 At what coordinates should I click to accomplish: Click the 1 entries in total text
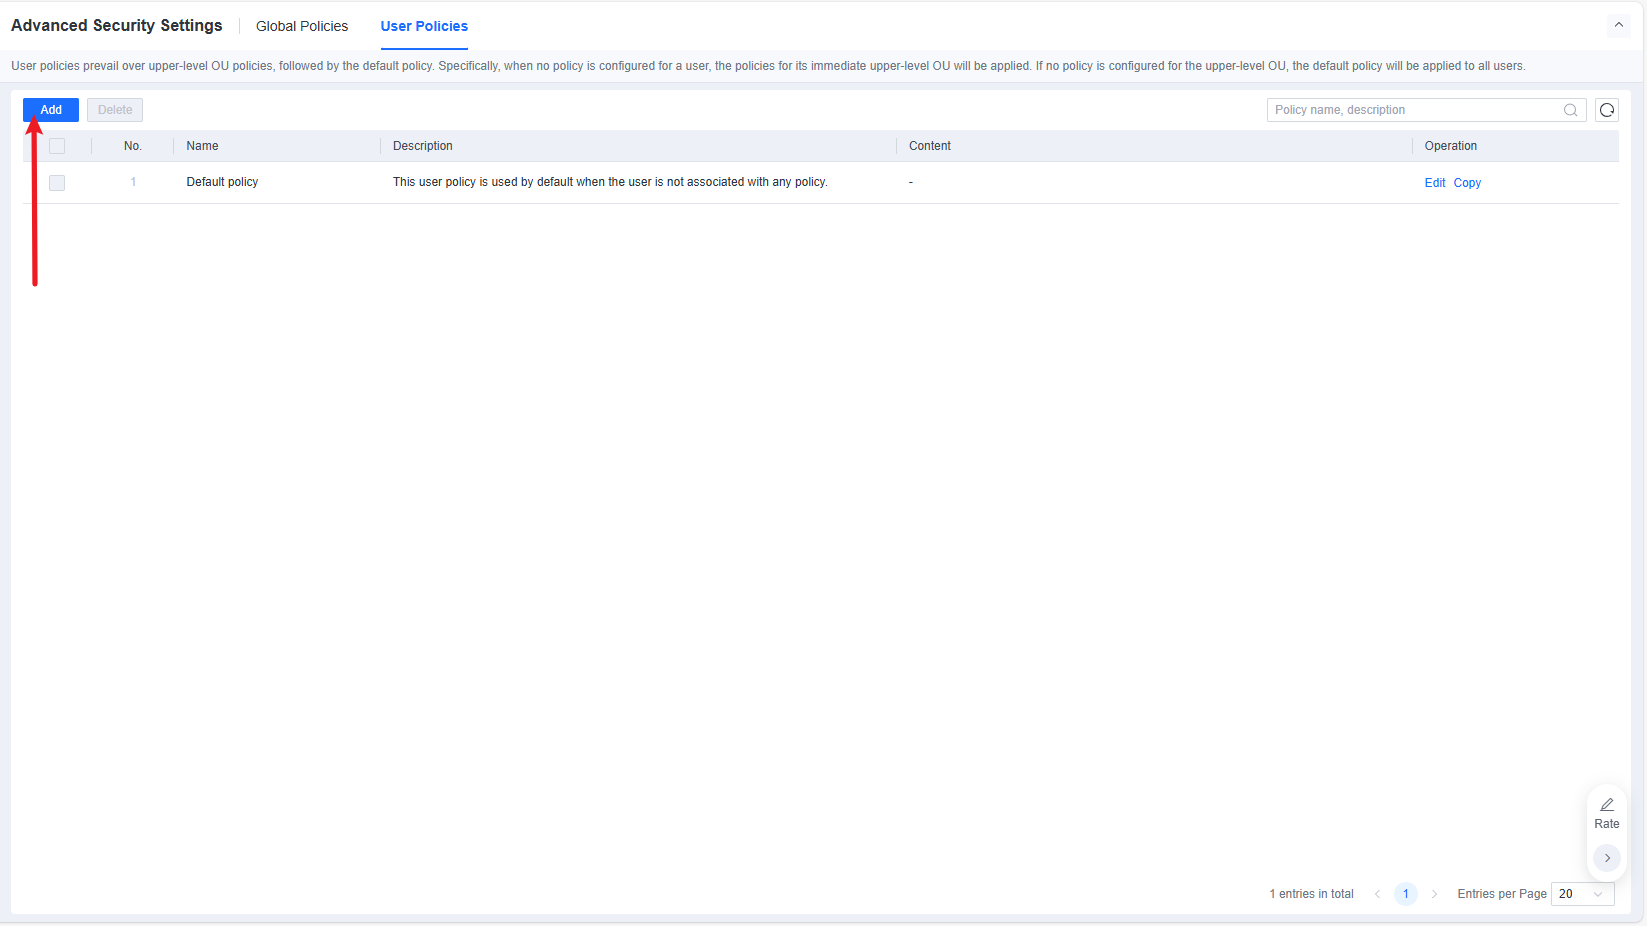pyautogui.click(x=1312, y=894)
